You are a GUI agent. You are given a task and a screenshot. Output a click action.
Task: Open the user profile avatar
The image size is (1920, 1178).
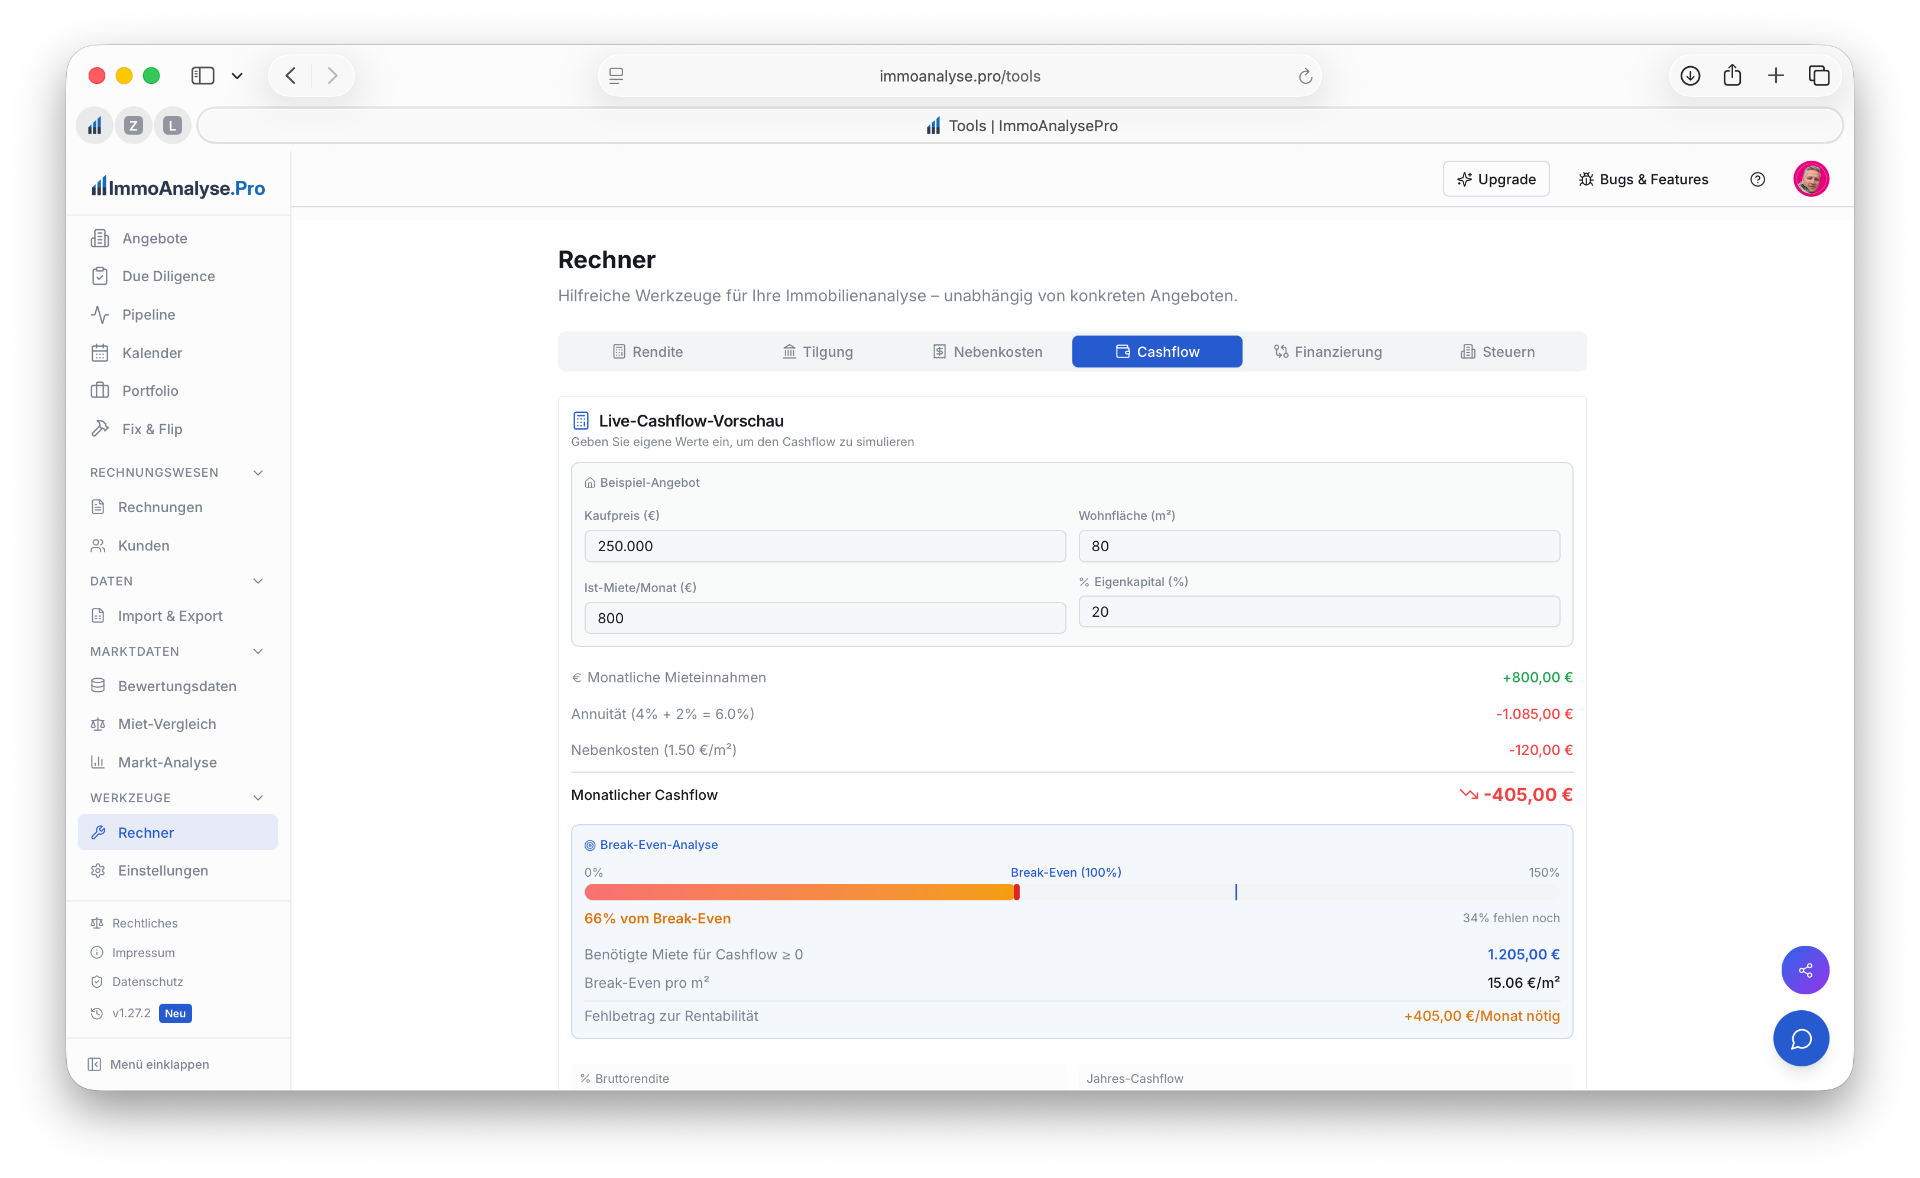click(x=1811, y=179)
